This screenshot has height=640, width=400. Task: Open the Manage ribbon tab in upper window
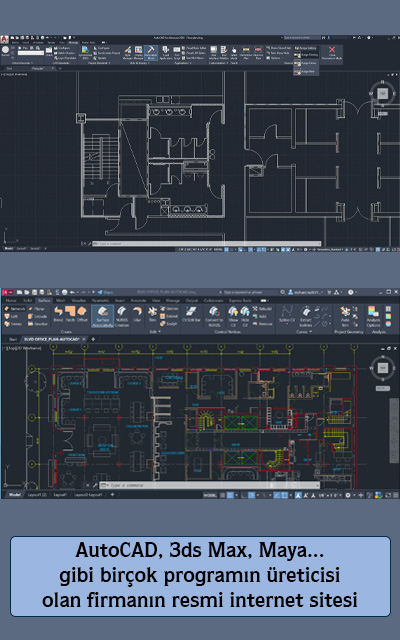pyautogui.click(x=73, y=42)
